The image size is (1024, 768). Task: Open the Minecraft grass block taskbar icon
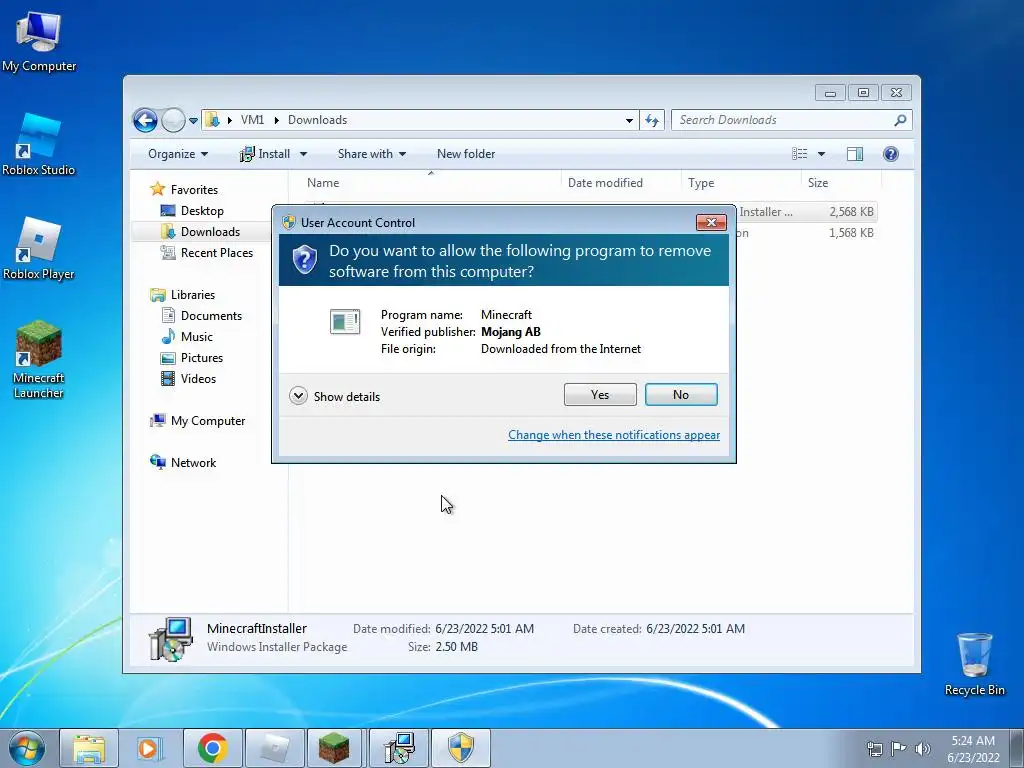point(334,748)
